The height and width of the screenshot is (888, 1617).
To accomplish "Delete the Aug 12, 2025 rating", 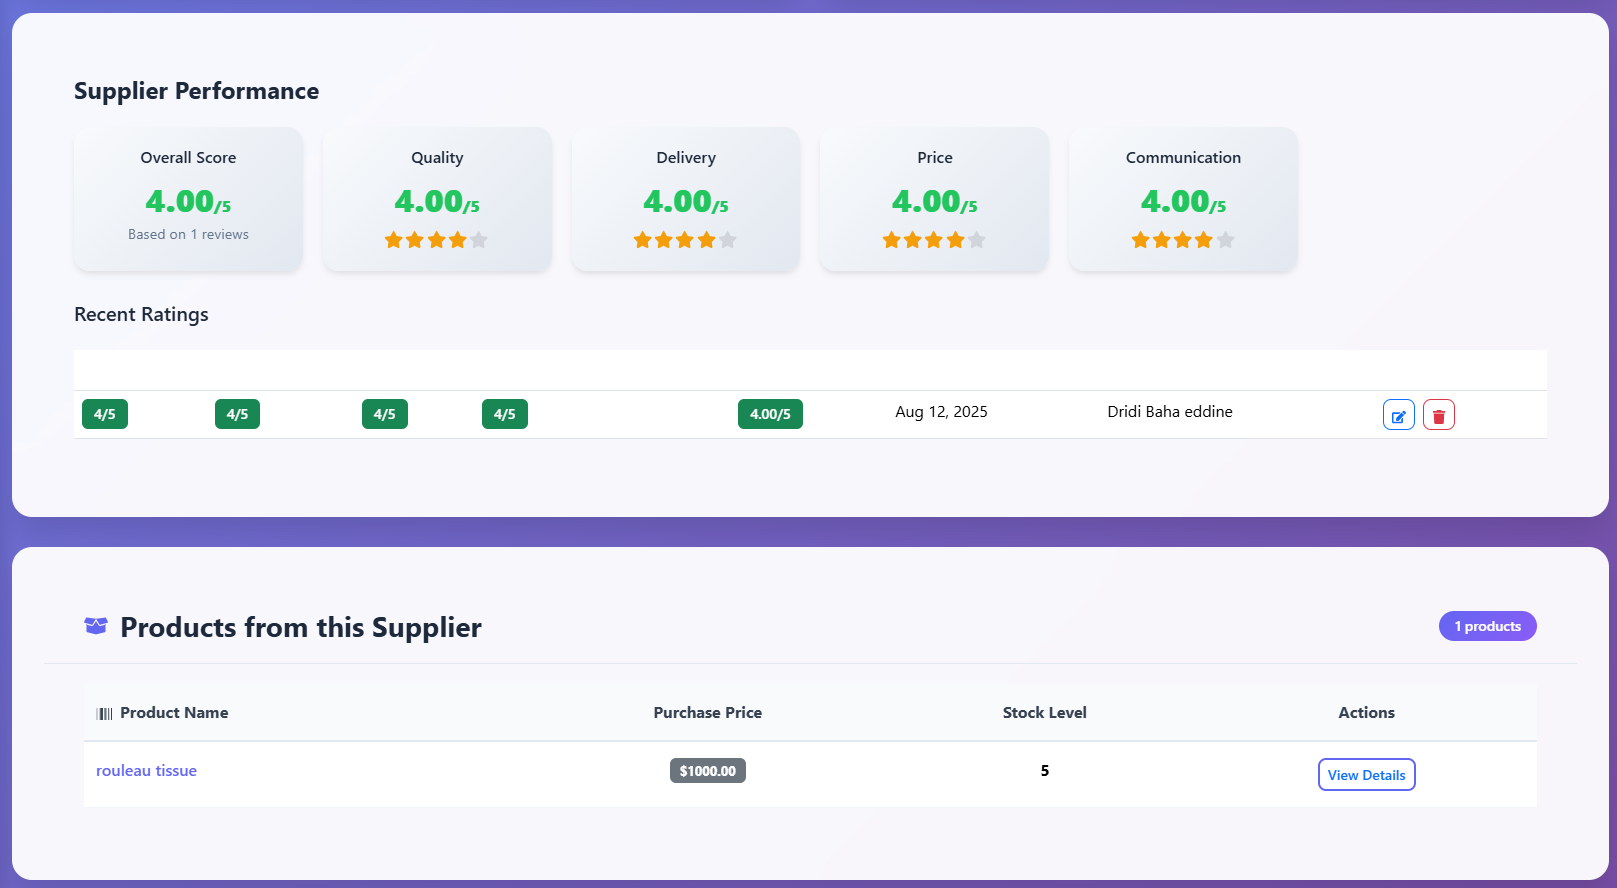I will (x=1438, y=414).
